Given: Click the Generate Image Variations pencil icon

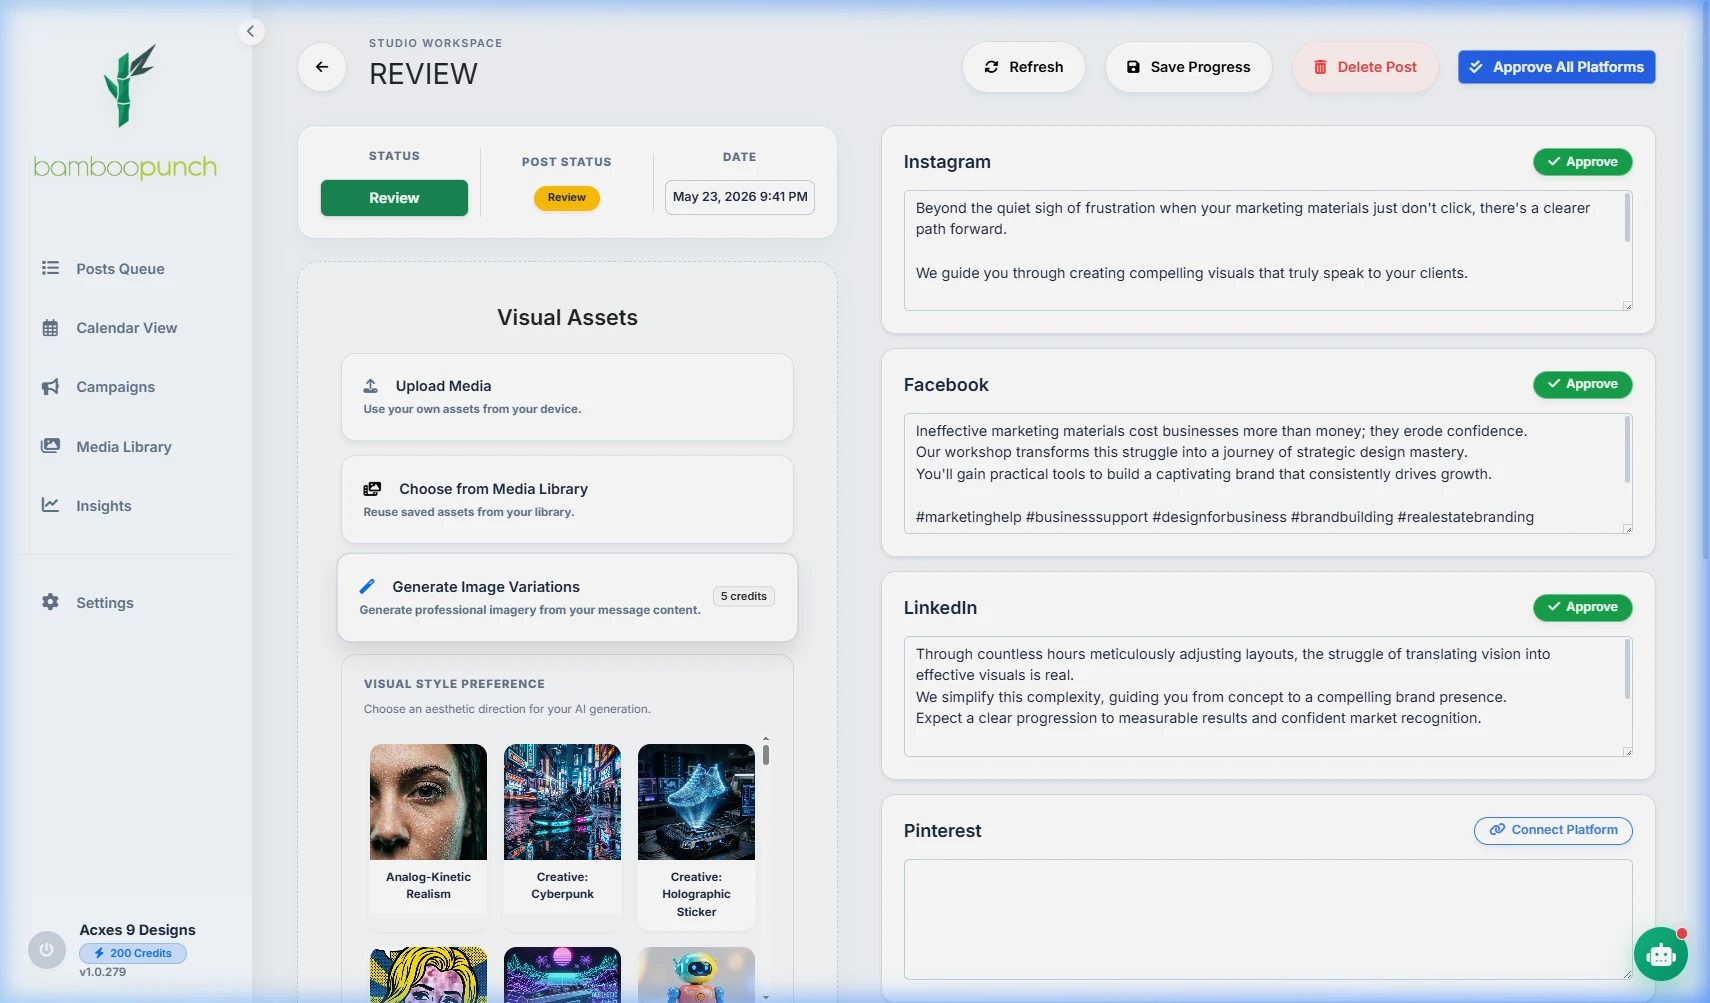Looking at the screenshot, I should [367, 587].
